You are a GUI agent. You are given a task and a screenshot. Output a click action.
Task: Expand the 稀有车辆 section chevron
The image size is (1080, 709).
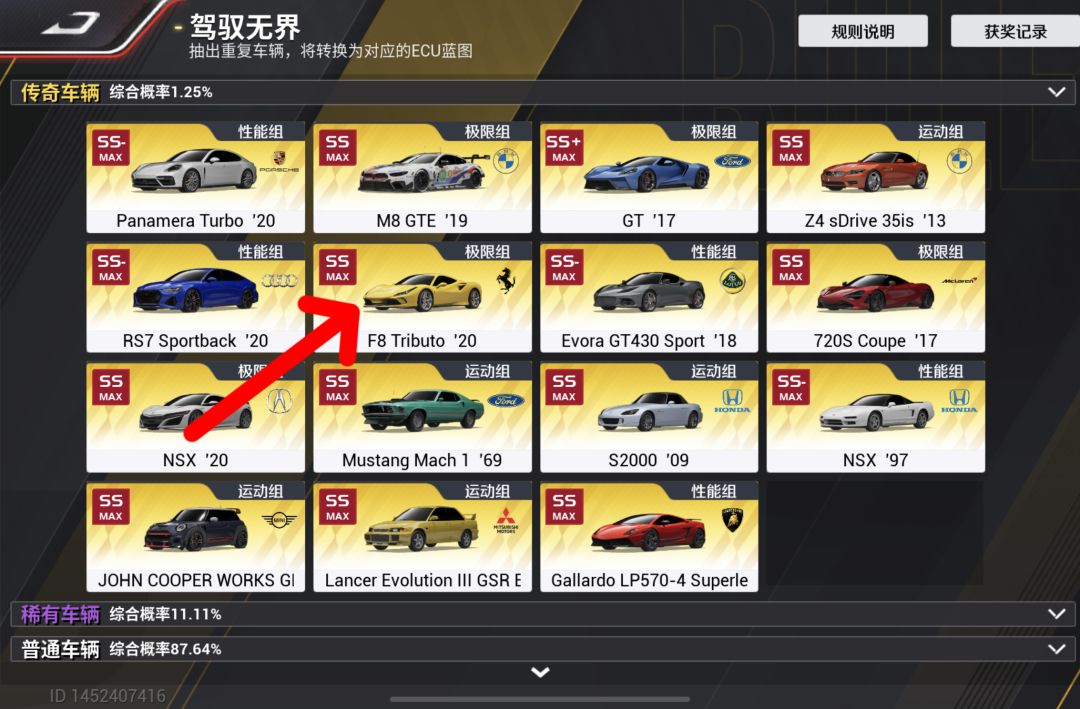coord(1057,613)
